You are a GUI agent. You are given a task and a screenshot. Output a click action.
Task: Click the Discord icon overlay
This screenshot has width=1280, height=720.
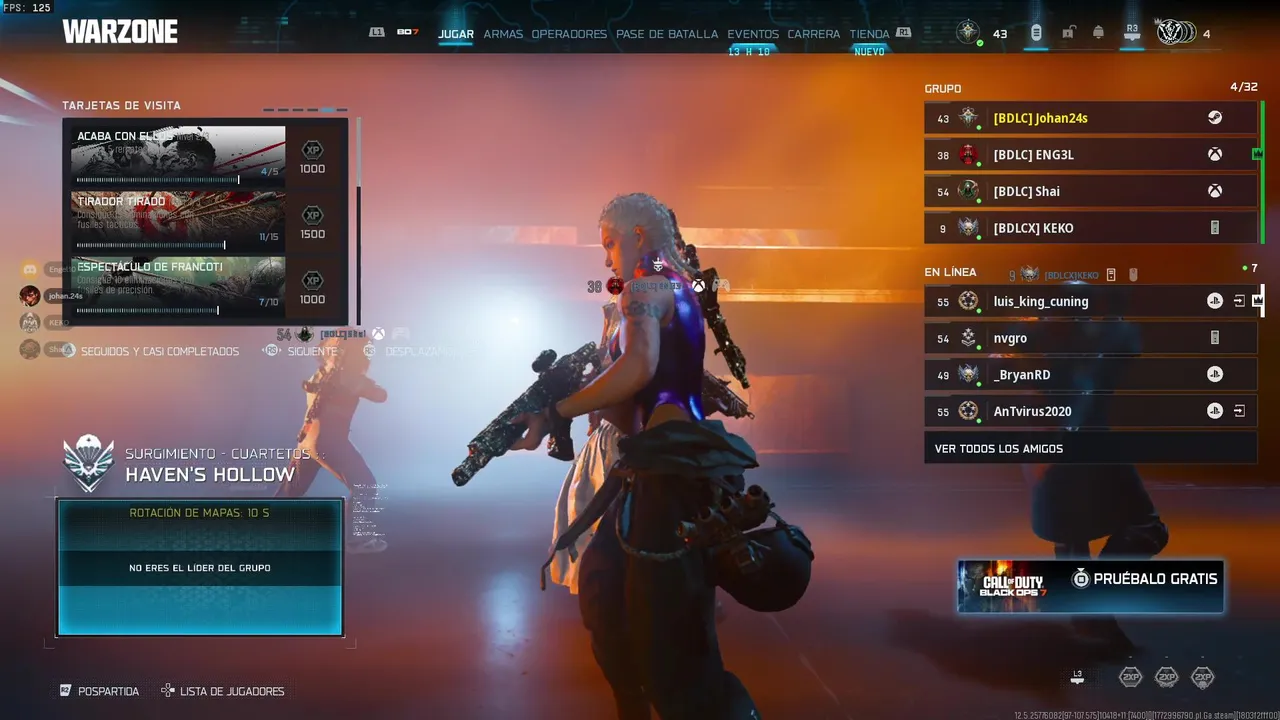[30, 270]
